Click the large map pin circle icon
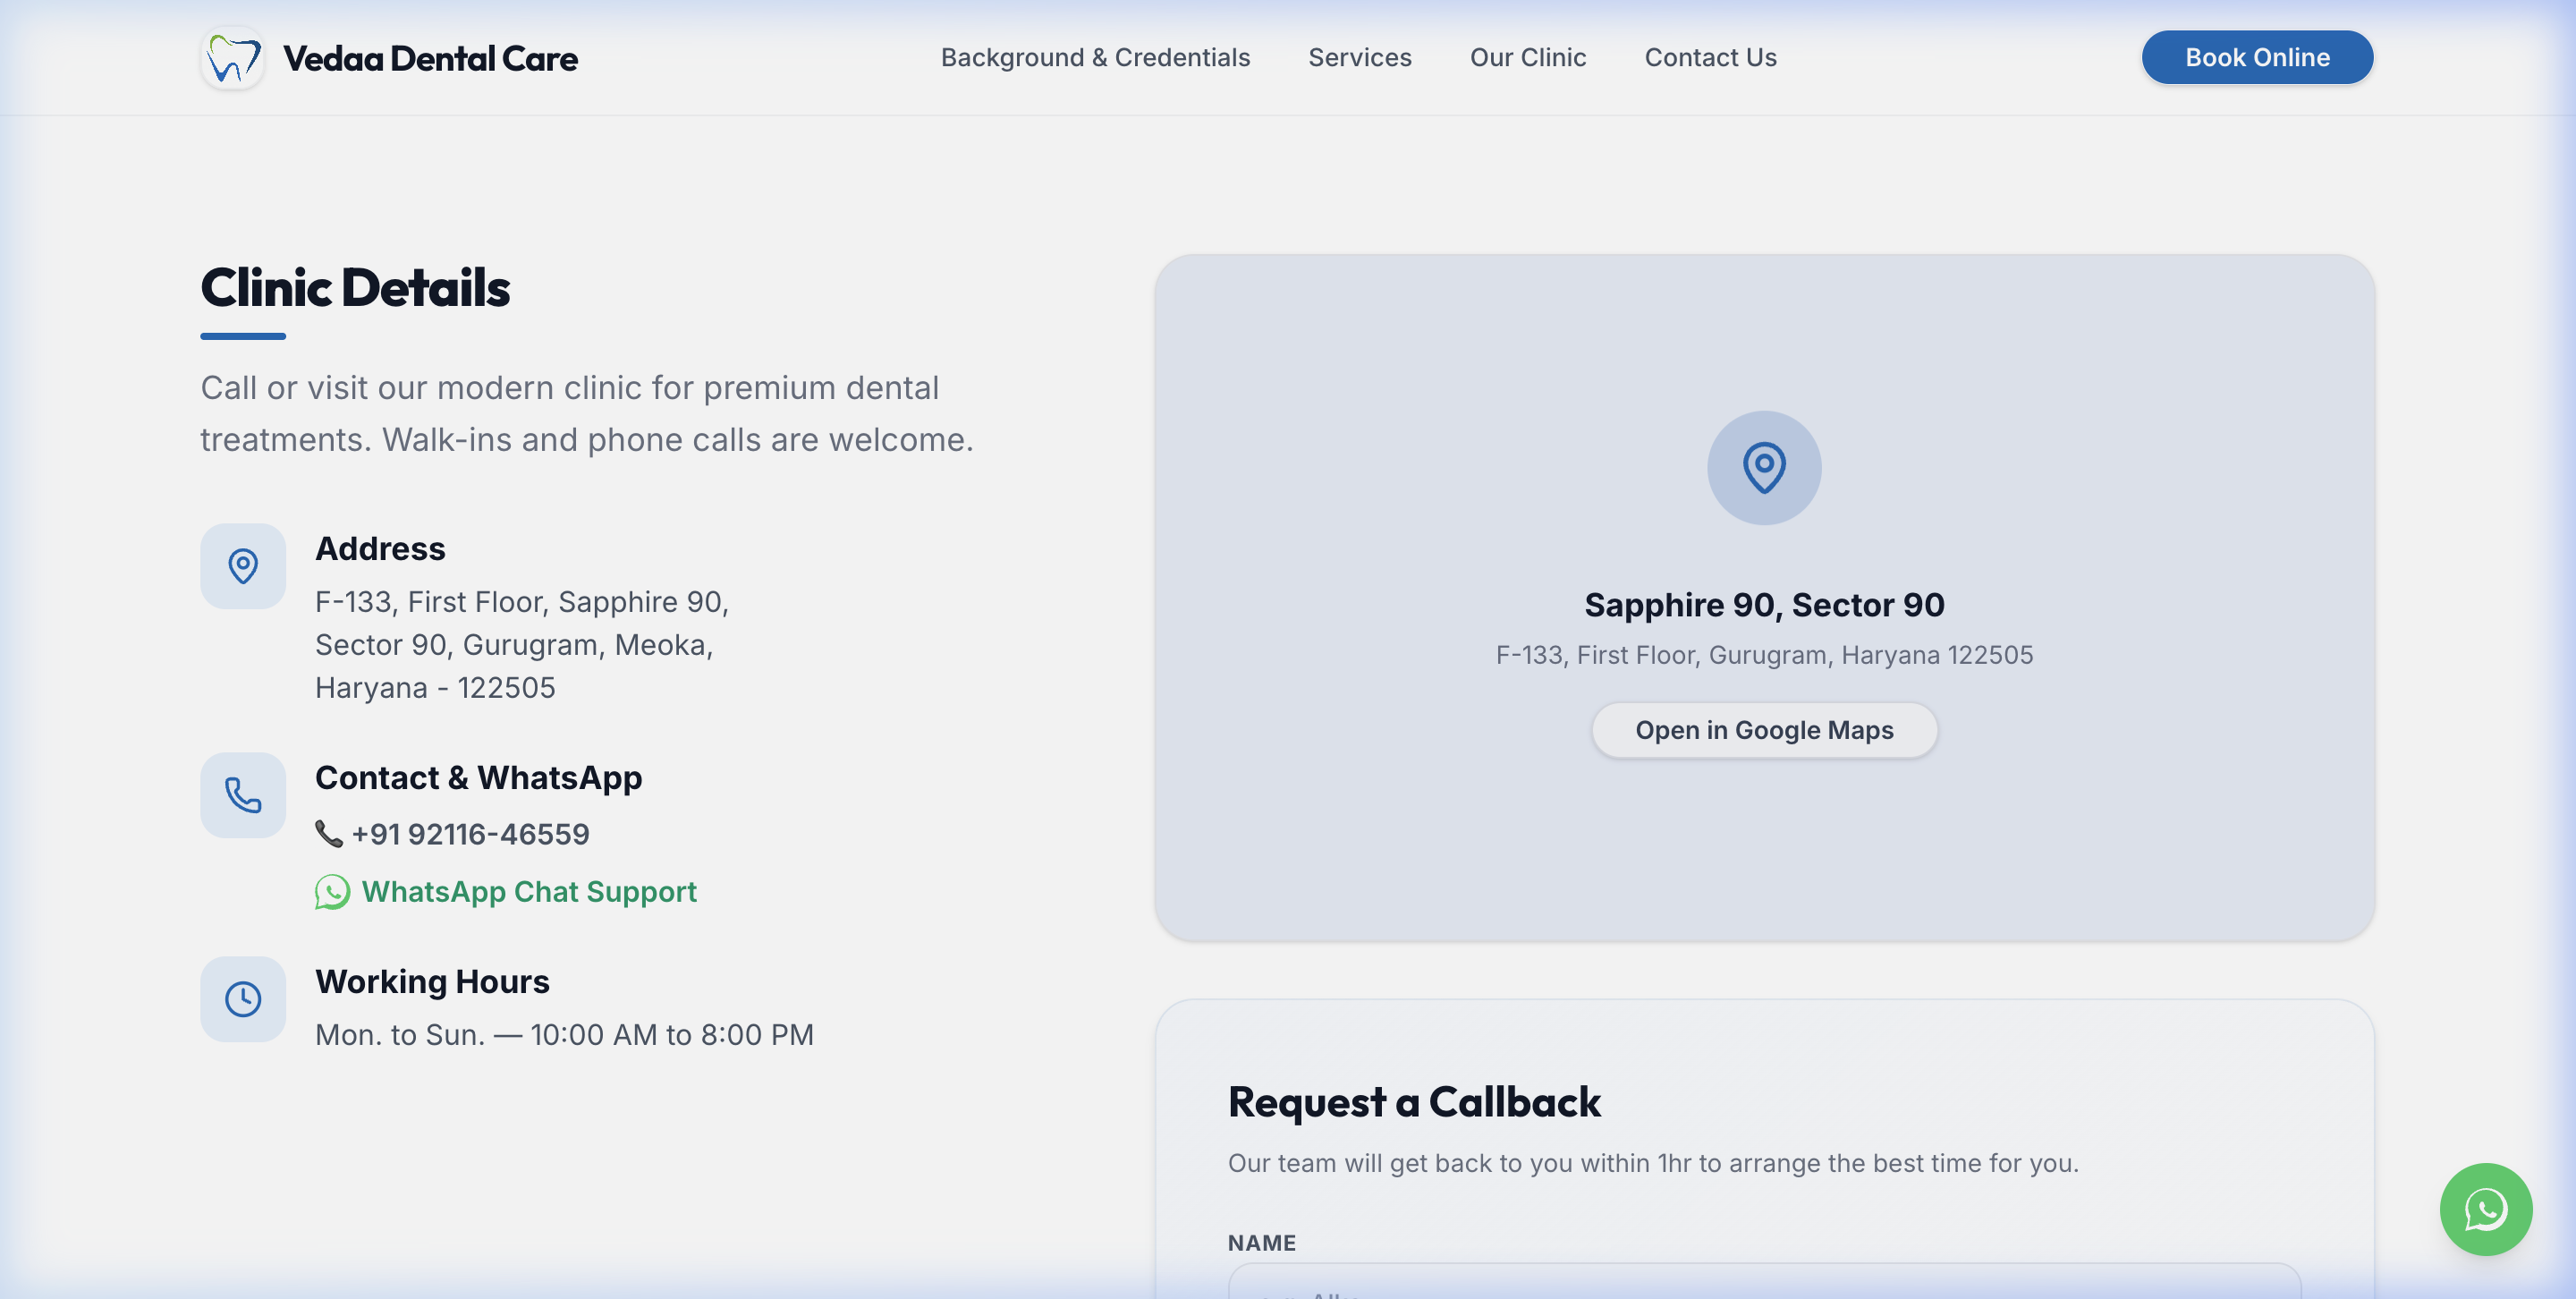Screen dimensions: 2576x1299 pos(1764,468)
